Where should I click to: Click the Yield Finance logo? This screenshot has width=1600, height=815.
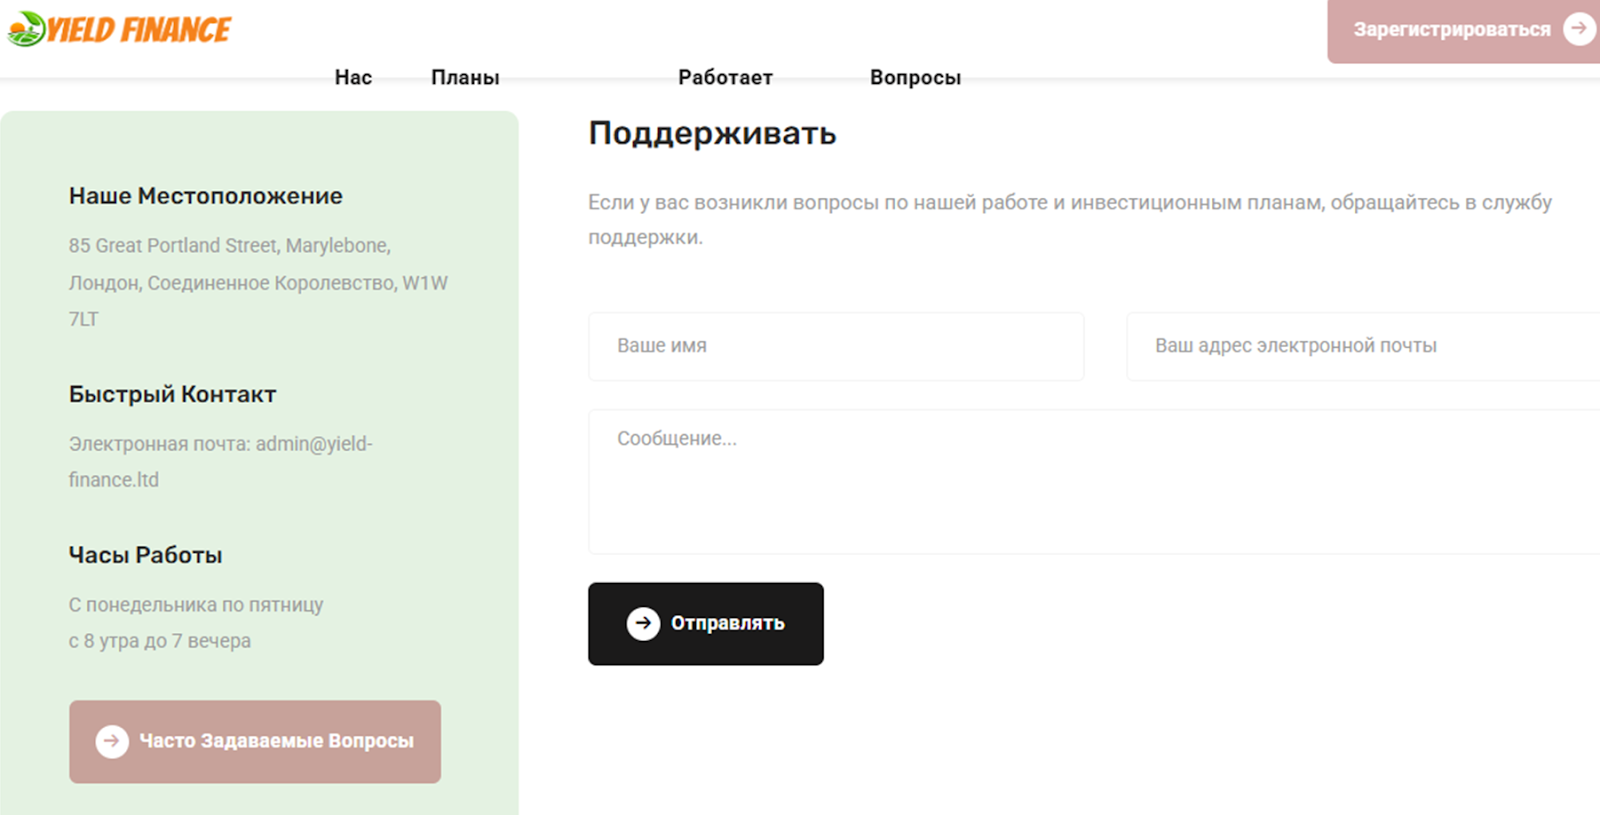pyautogui.click(x=119, y=29)
